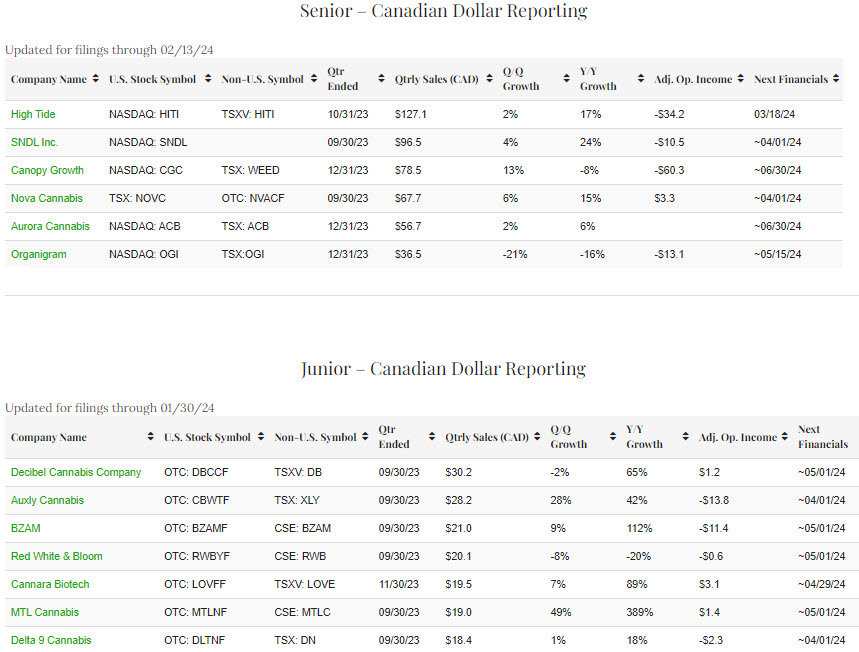
Task: Toggle Senior table Q/Q Growth sort arrows
Action: click(566, 79)
